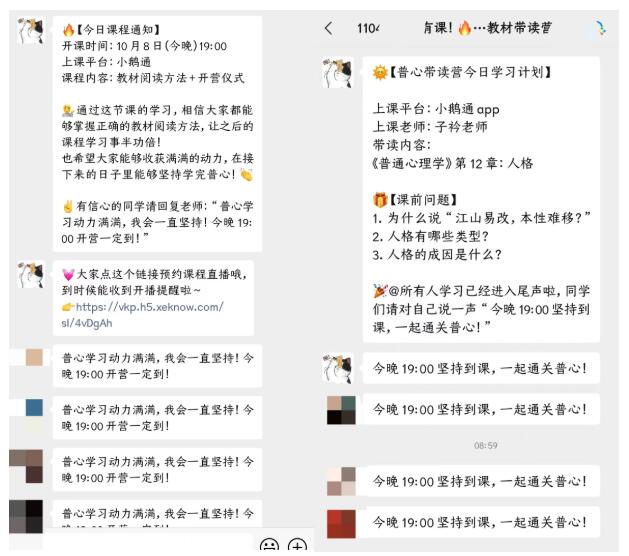The width and height of the screenshot is (629, 556).
Task: Click cat avatar beside 今日课程通知 message
Action: (x=31, y=30)
